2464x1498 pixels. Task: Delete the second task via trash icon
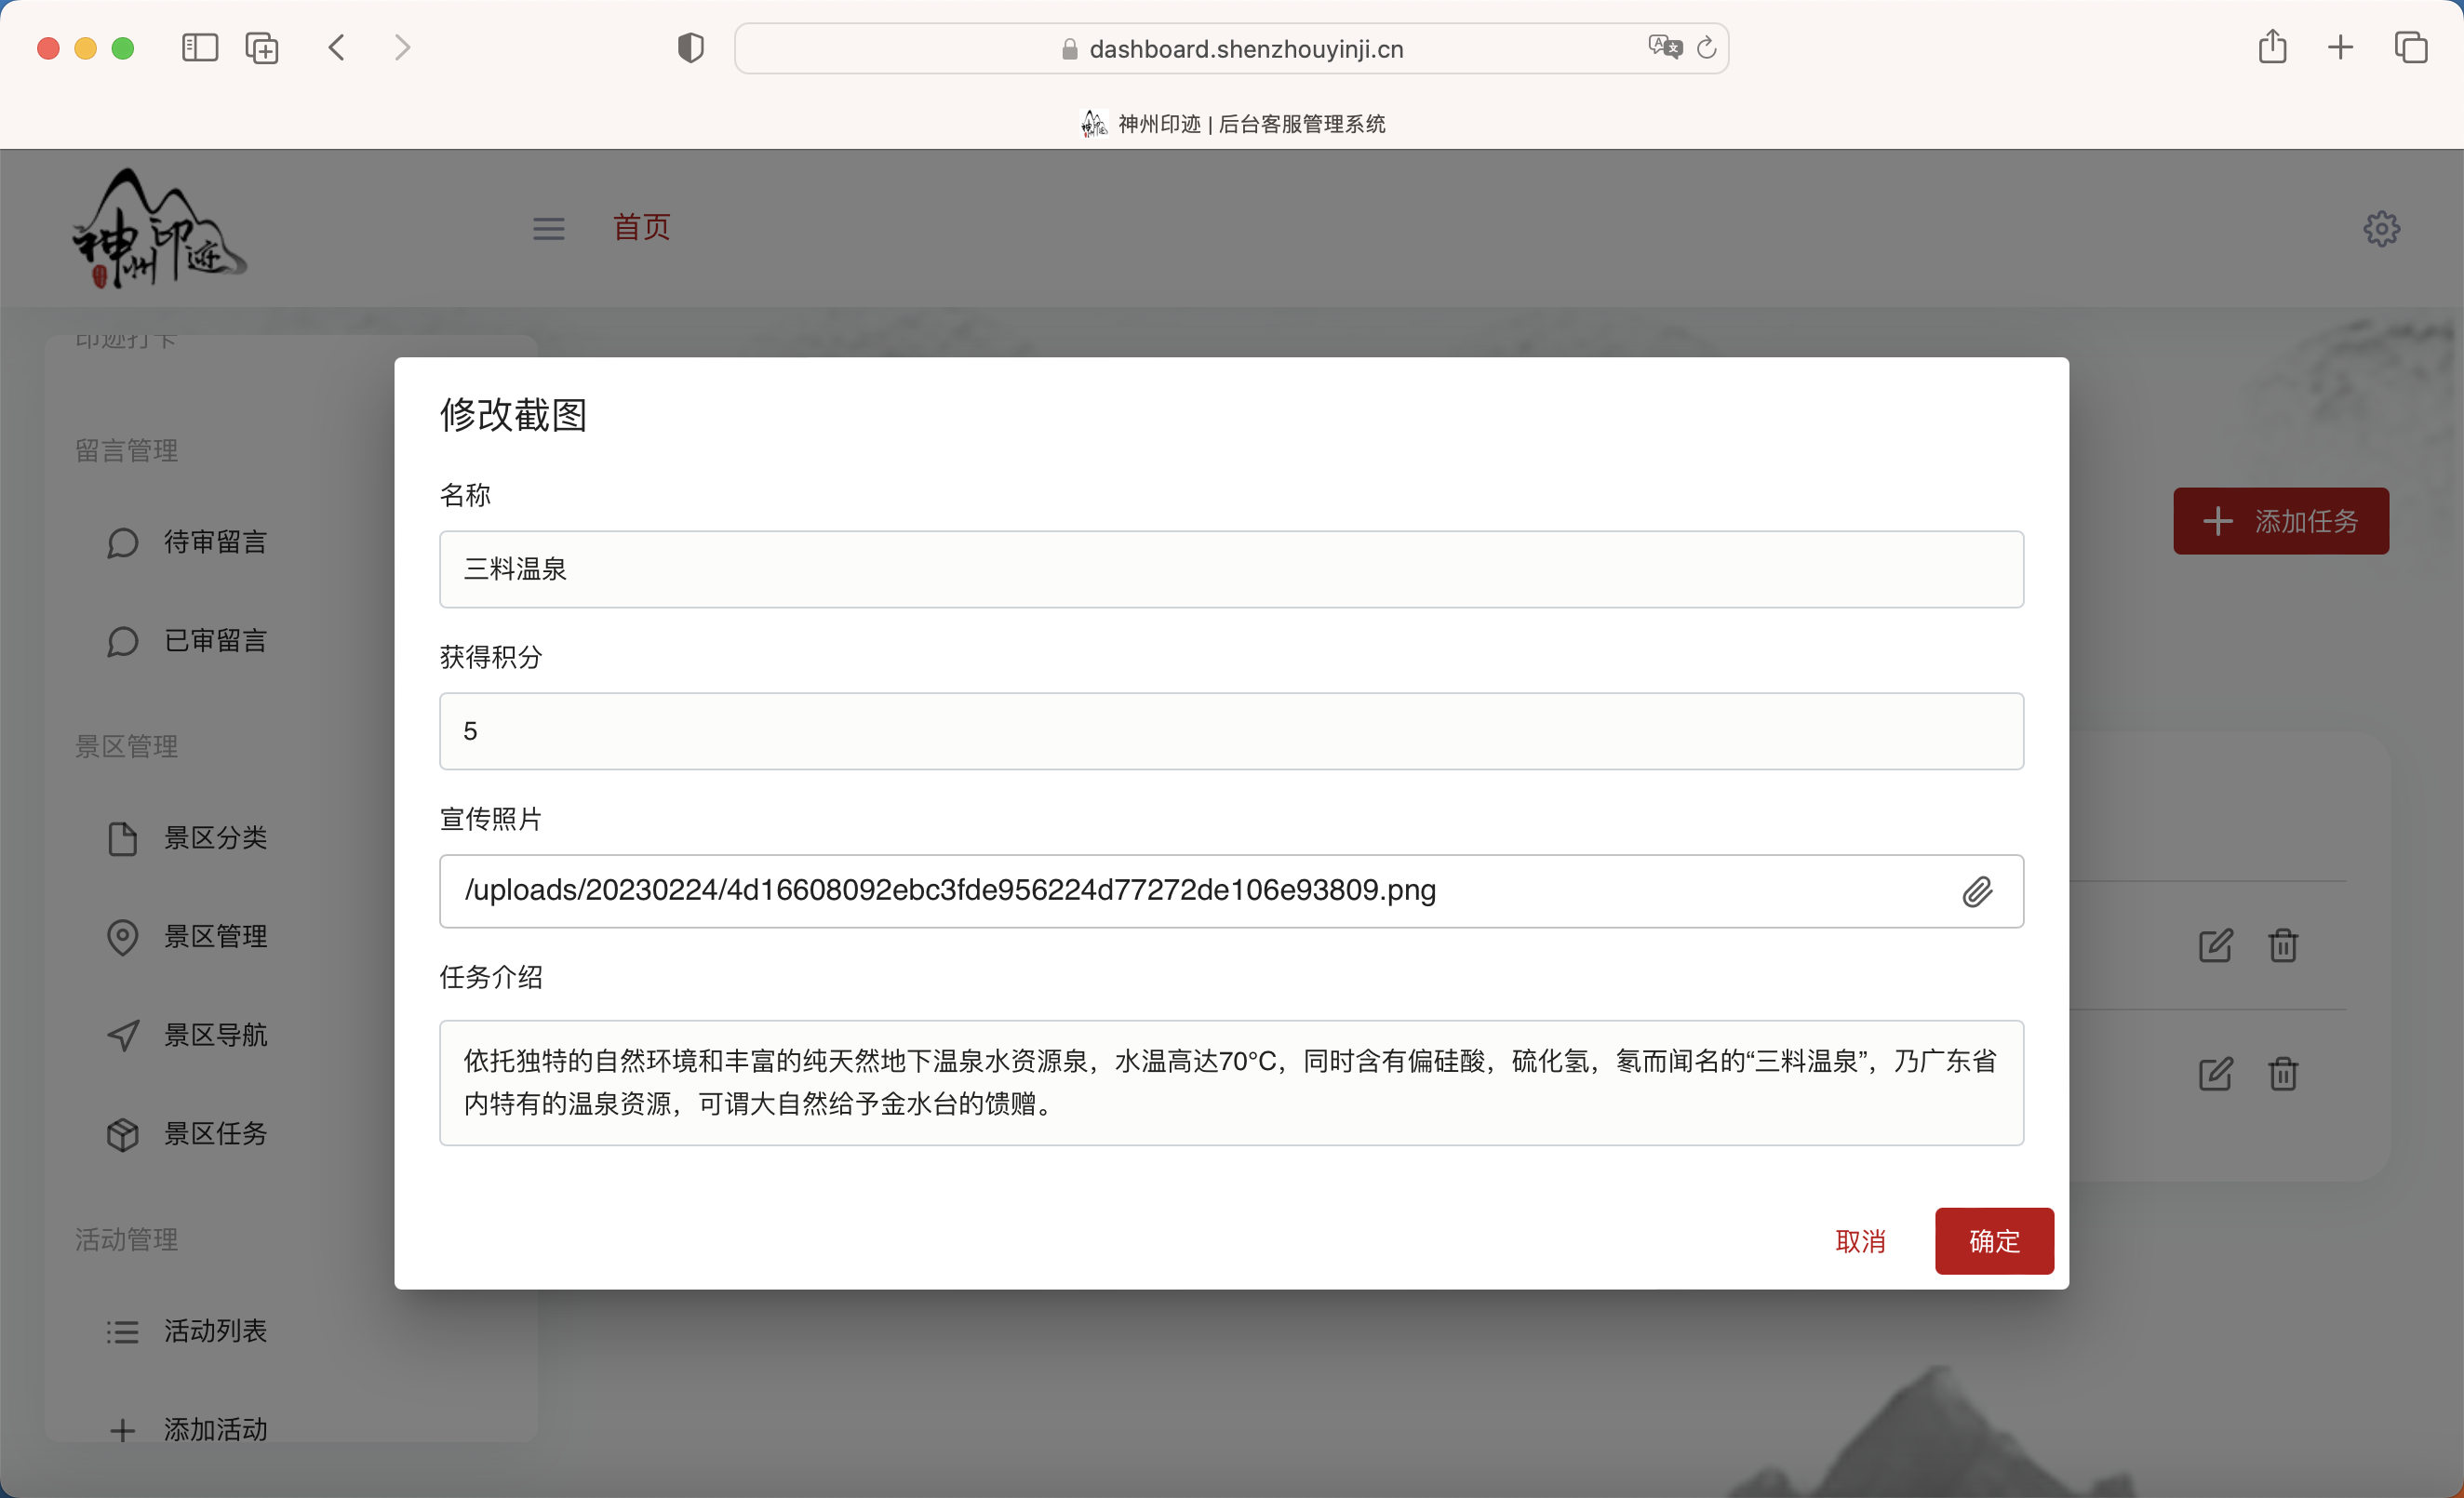[x=2283, y=1075]
